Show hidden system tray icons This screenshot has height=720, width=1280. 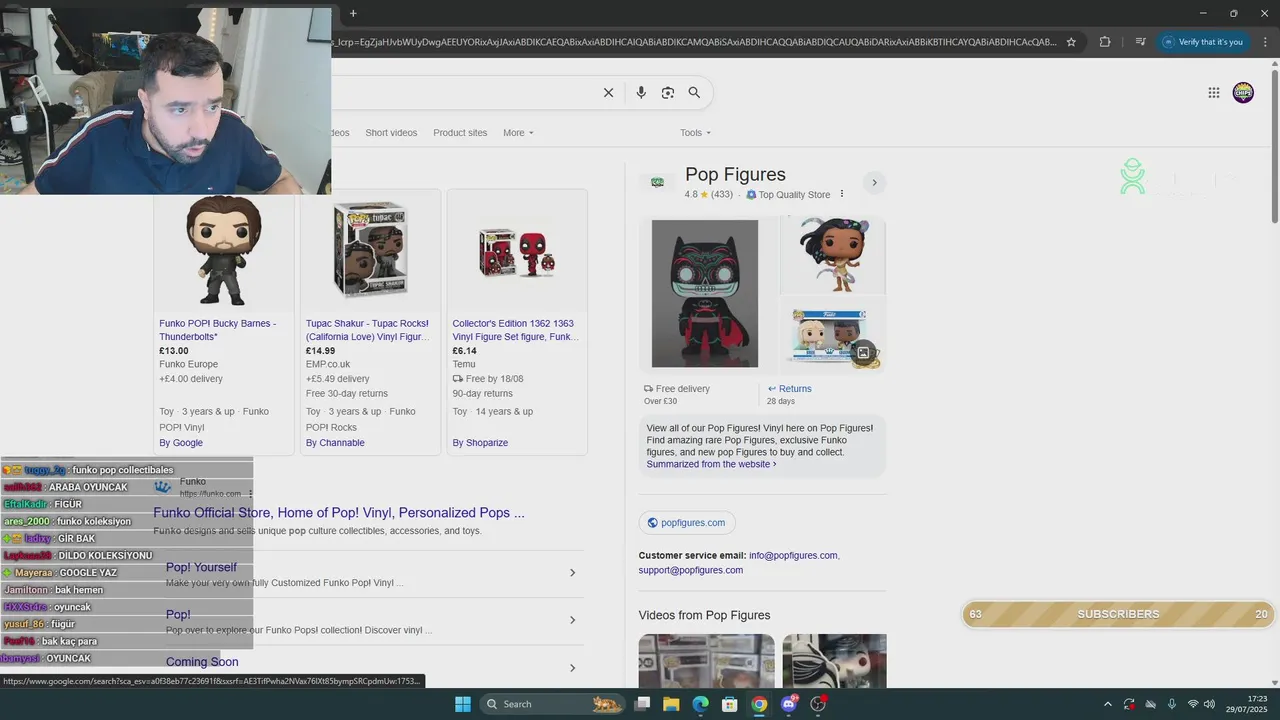click(x=1107, y=704)
